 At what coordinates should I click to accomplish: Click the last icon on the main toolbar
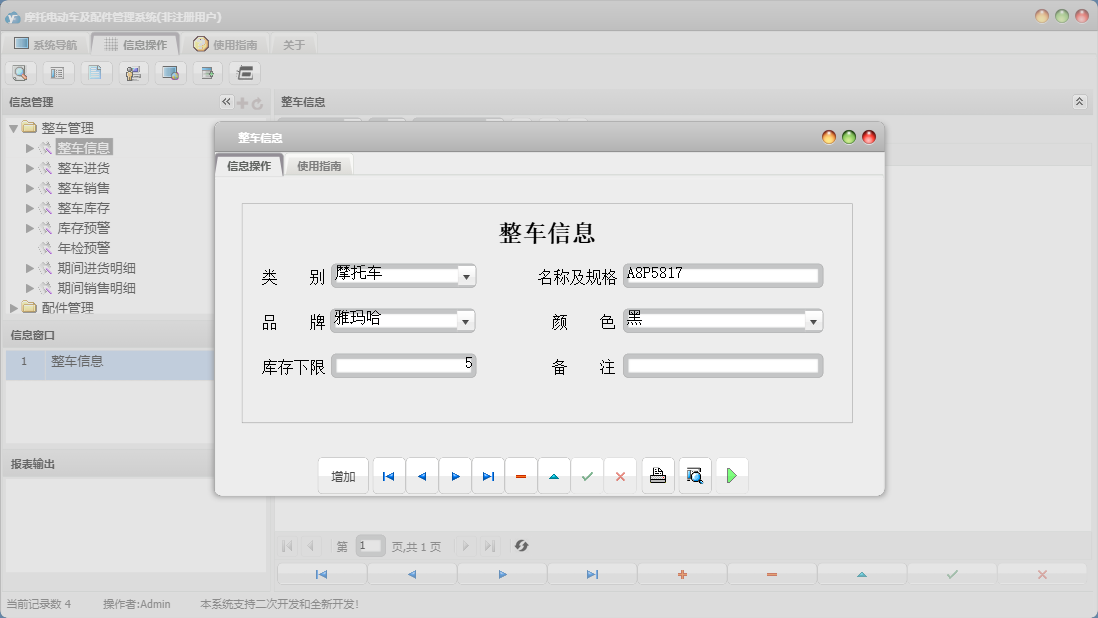[x=243, y=72]
